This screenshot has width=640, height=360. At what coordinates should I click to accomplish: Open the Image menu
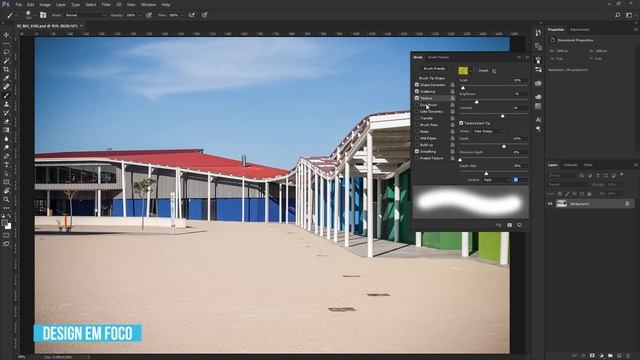tap(45, 4)
